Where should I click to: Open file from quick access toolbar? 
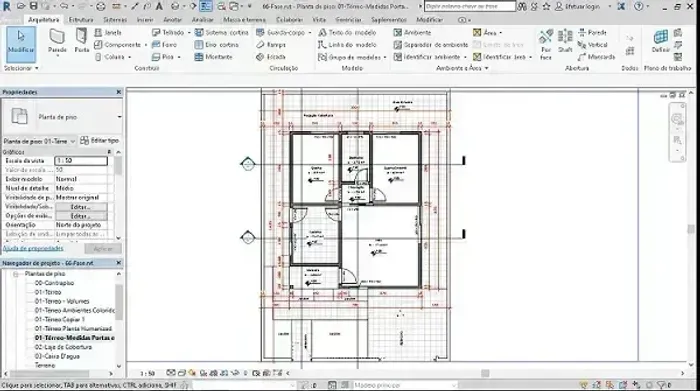21,6
